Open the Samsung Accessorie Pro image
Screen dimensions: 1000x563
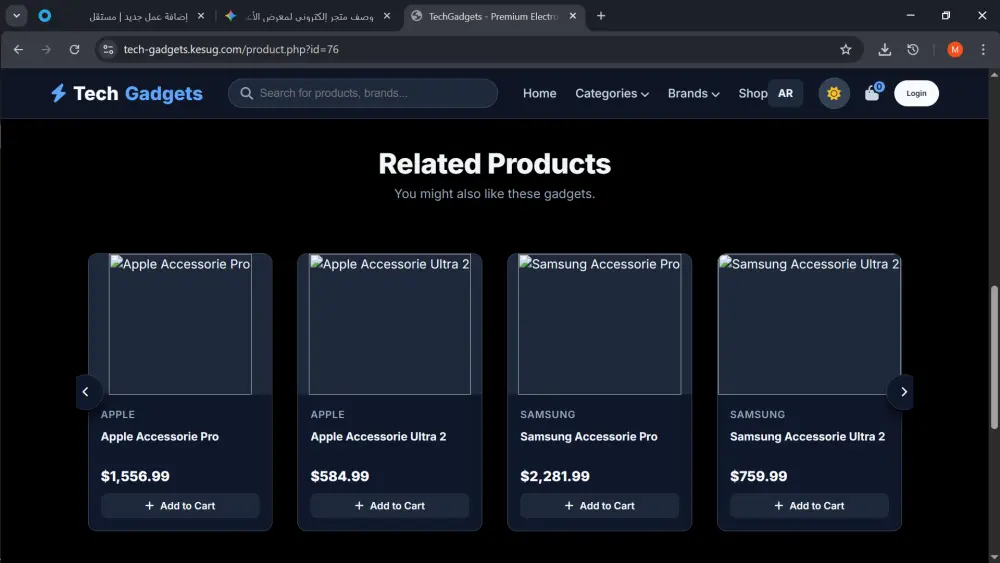tap(599, 324)
